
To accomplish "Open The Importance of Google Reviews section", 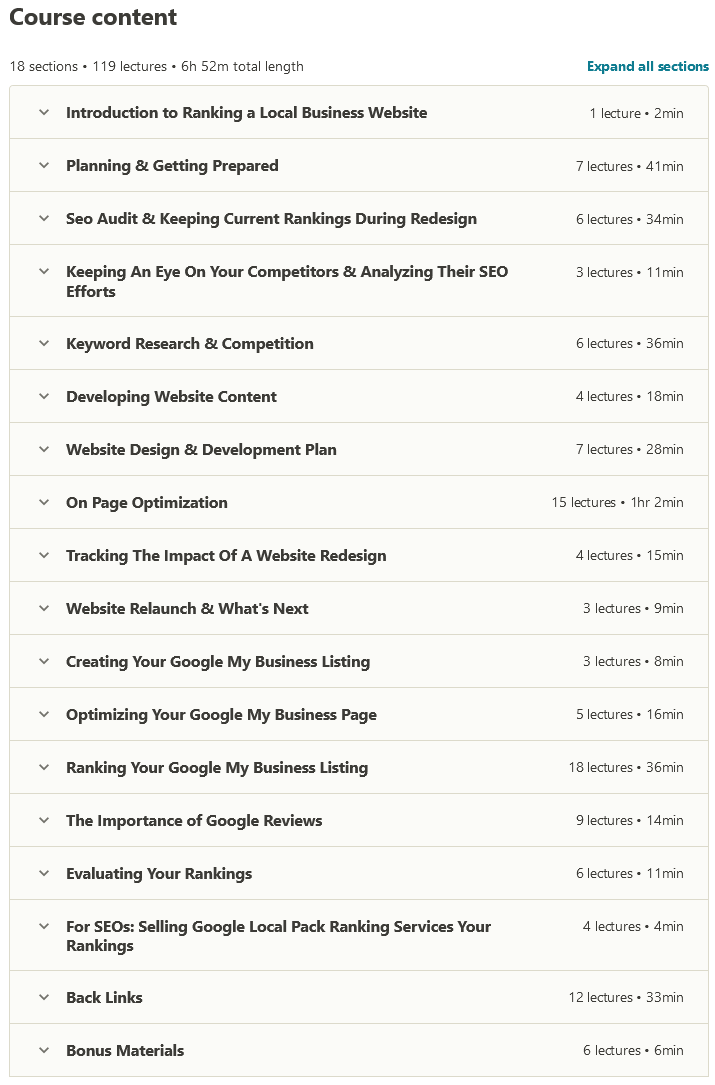I will point(194,821).
